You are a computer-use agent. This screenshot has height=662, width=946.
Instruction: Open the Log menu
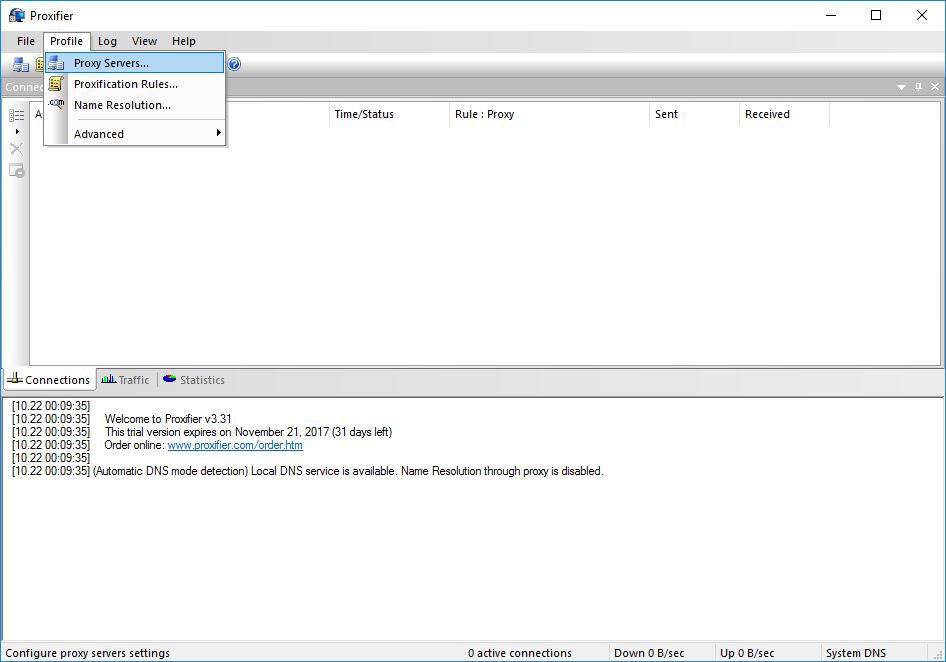(107, 41)
